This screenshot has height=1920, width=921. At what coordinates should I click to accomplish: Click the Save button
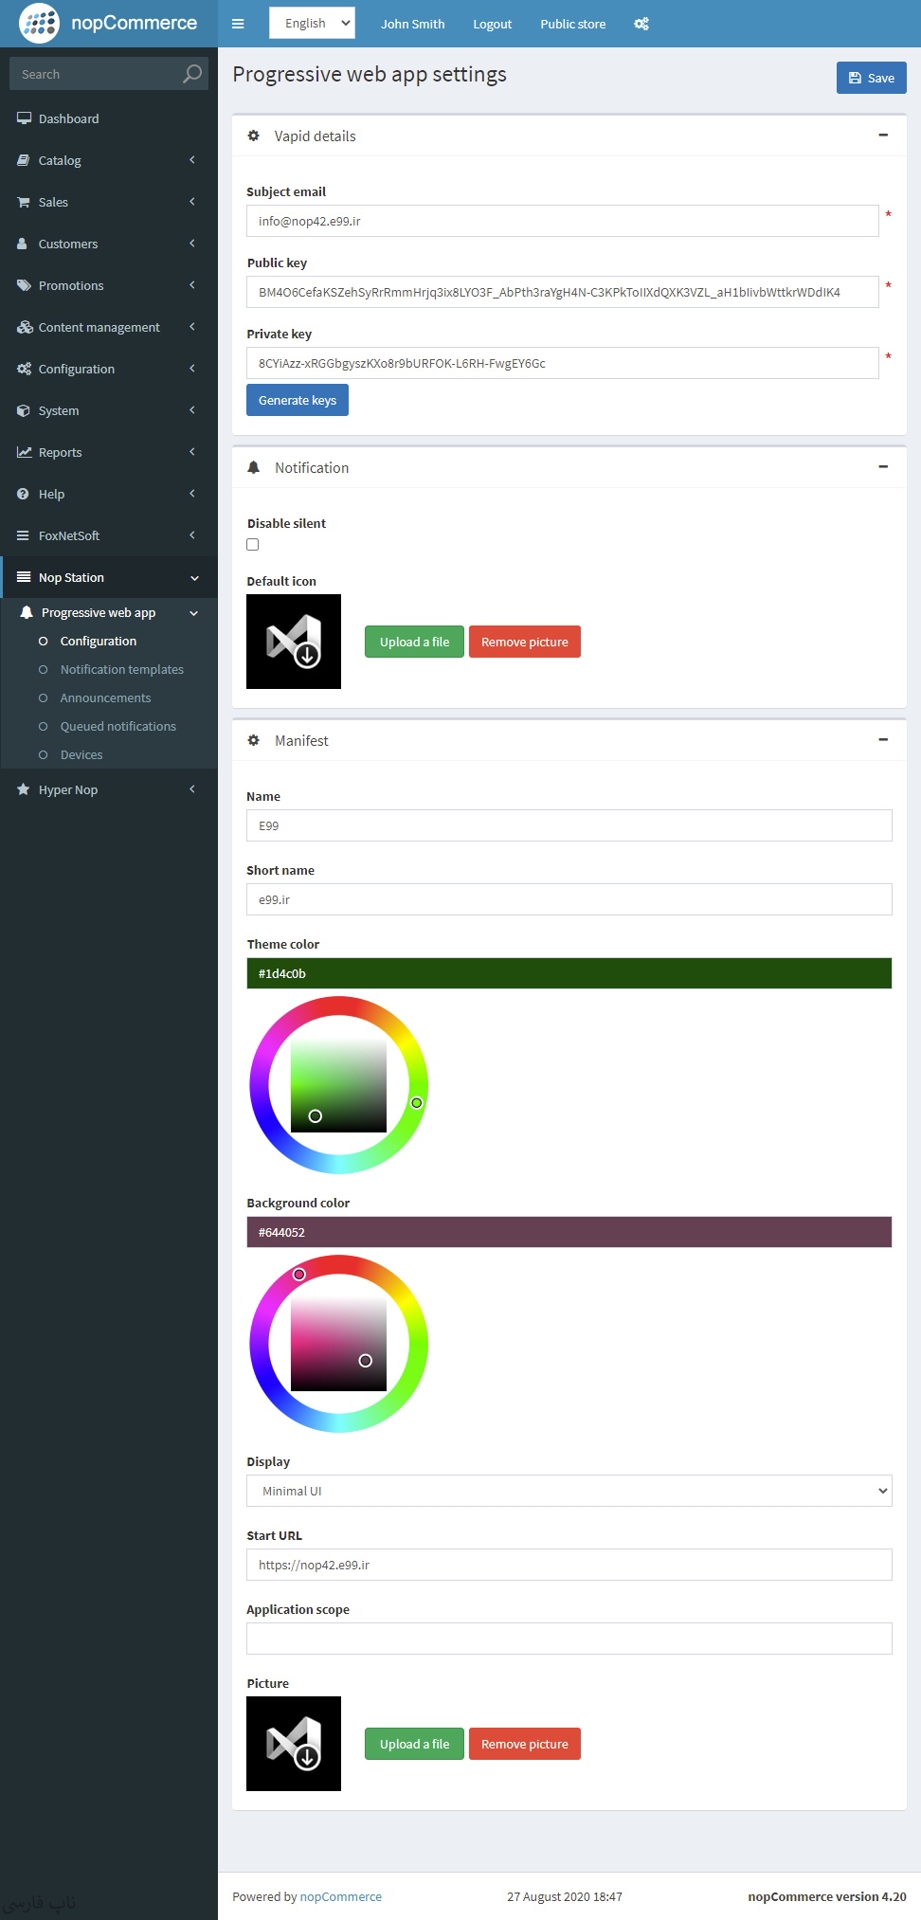871,78
